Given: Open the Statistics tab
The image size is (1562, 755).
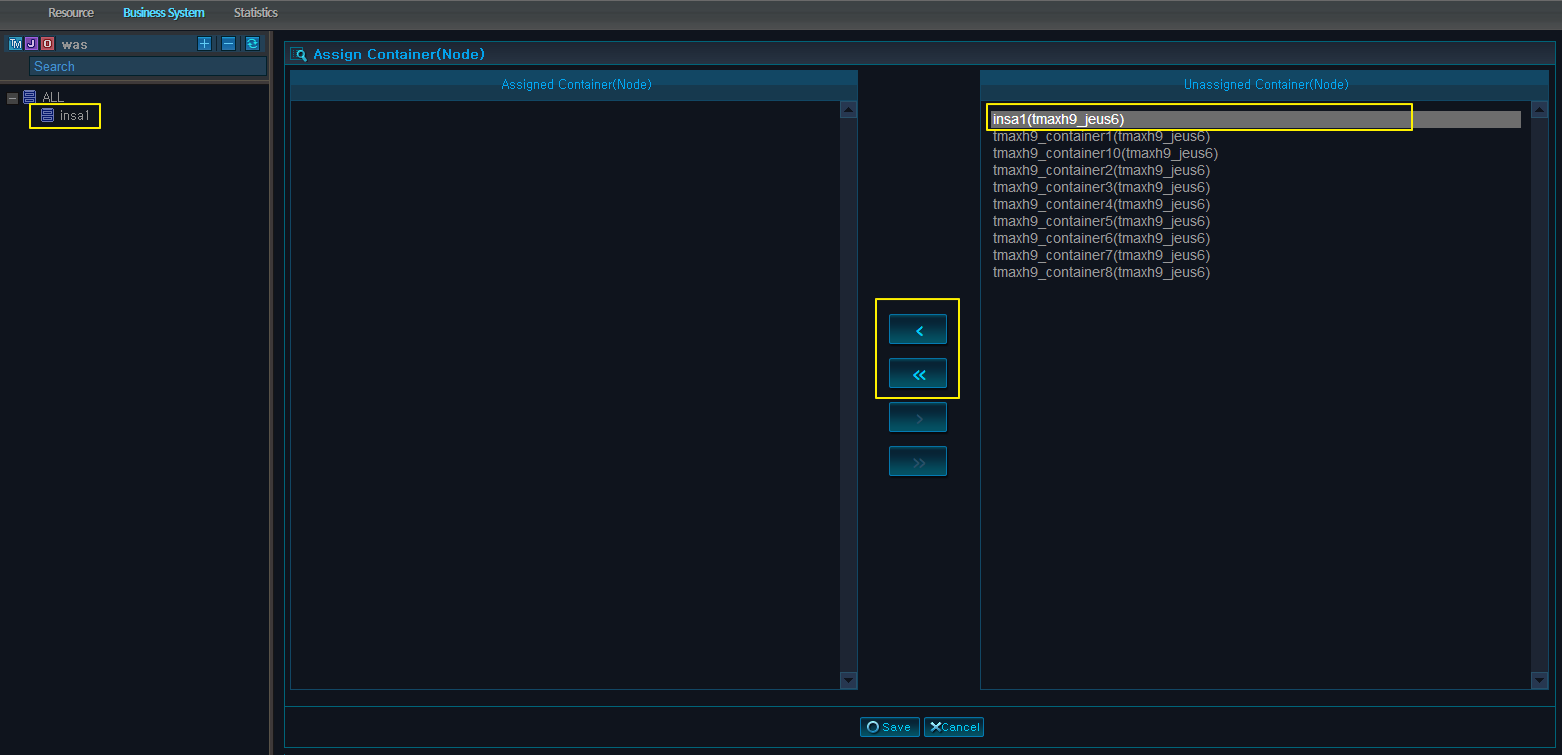Looking at the screenshot, I should pos(256,13).
